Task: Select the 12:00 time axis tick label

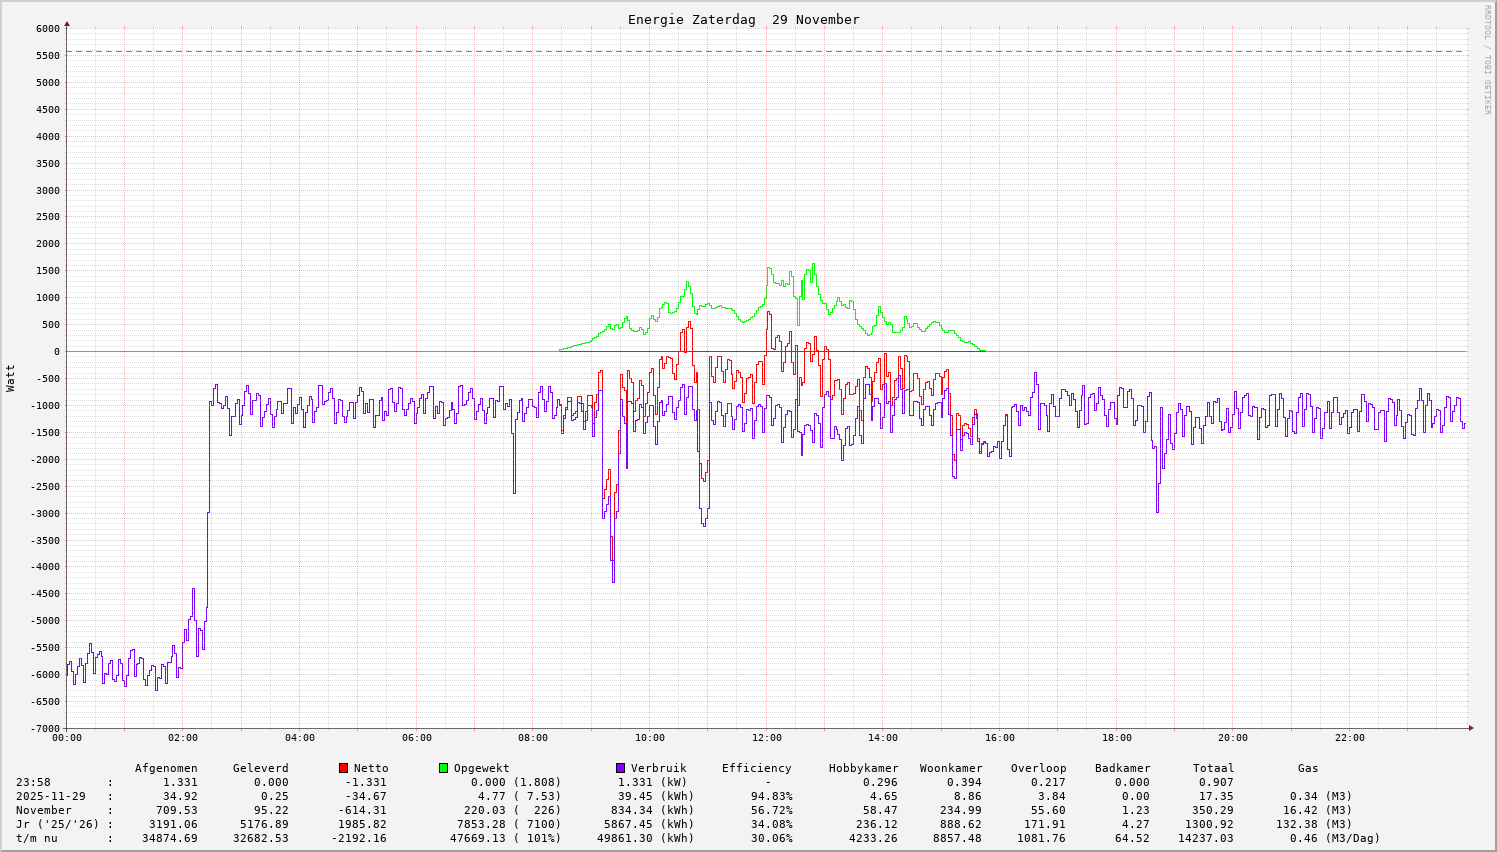Action: 766,738
